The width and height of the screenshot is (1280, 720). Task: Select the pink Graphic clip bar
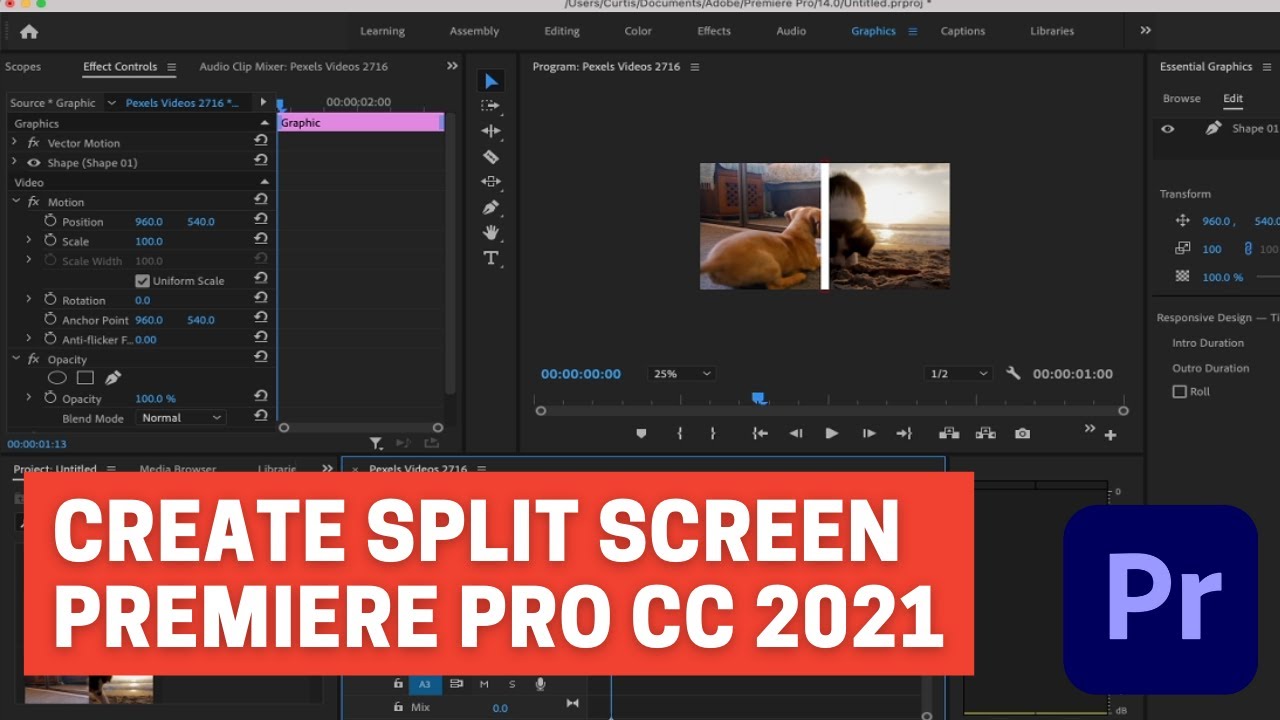click(x=360, y=122)
